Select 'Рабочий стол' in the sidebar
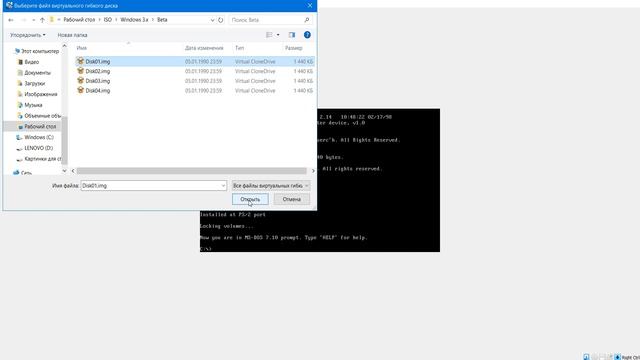 pyautogui.click(x=40, y=127)
